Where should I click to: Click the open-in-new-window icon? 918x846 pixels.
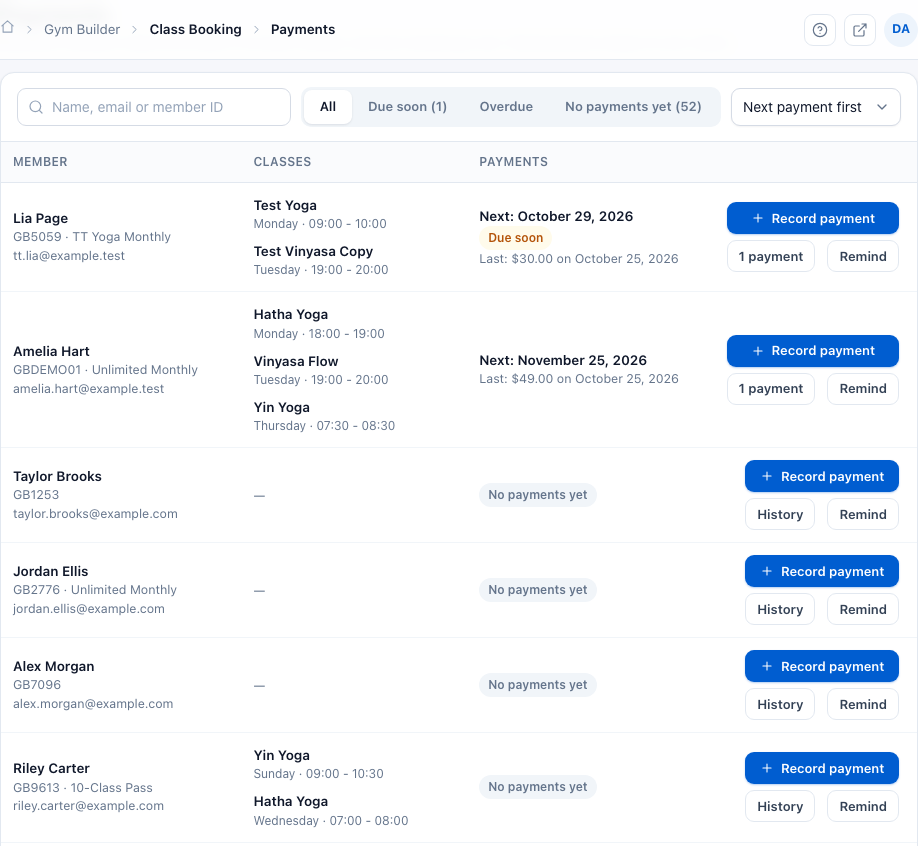click(x=859, y=30)
